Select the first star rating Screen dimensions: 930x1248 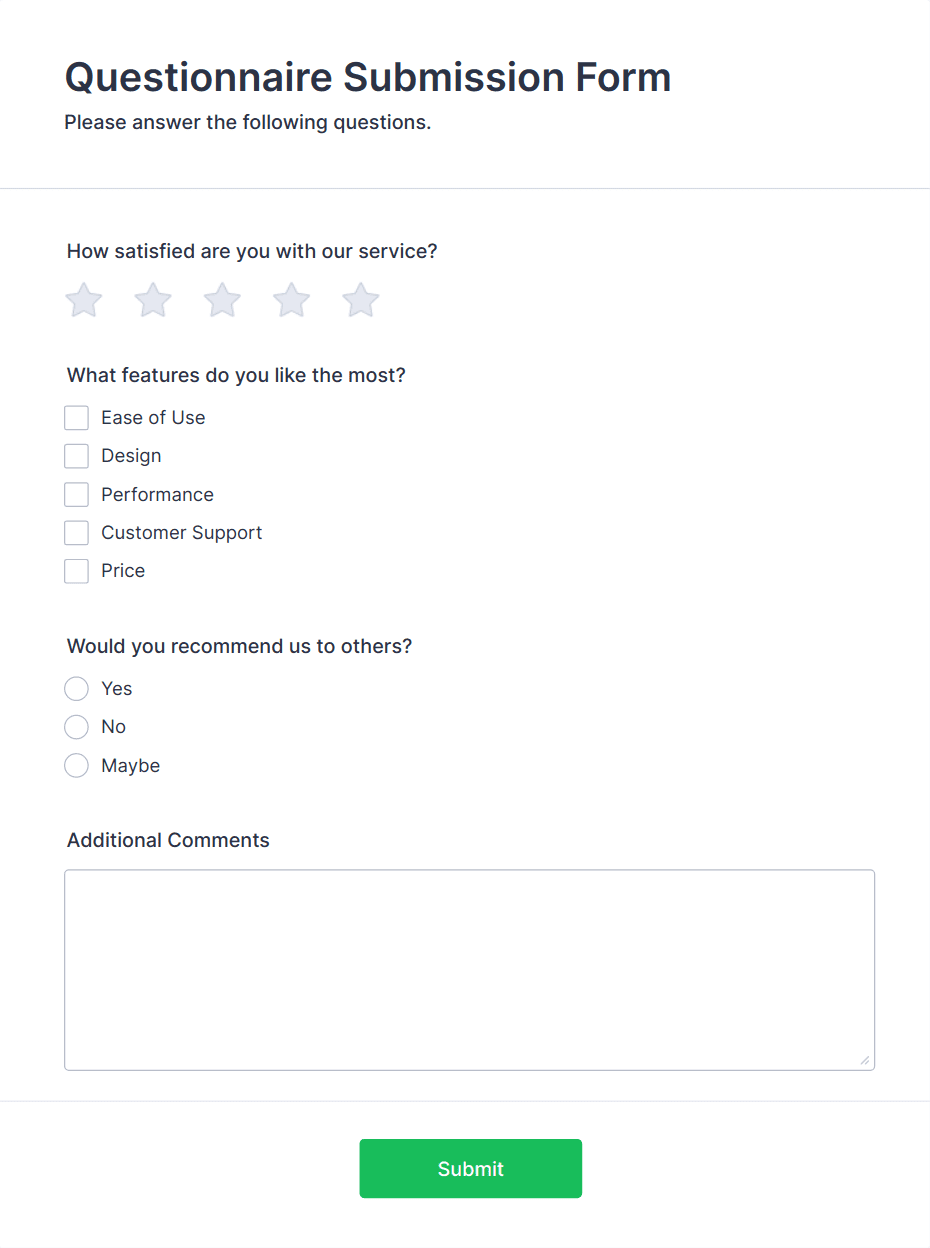[x=83, y=300]
